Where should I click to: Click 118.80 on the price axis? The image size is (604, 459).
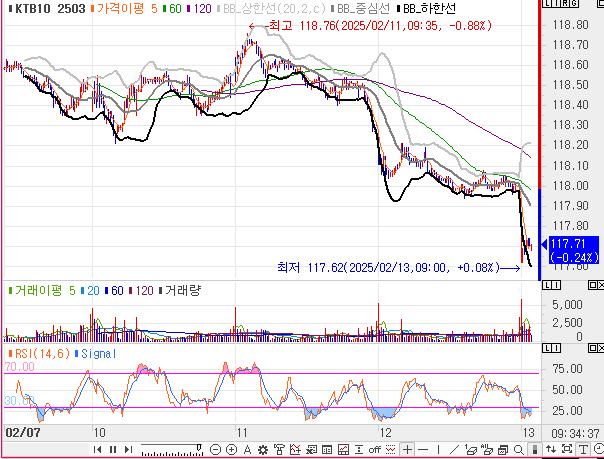[x=570, y=25]
